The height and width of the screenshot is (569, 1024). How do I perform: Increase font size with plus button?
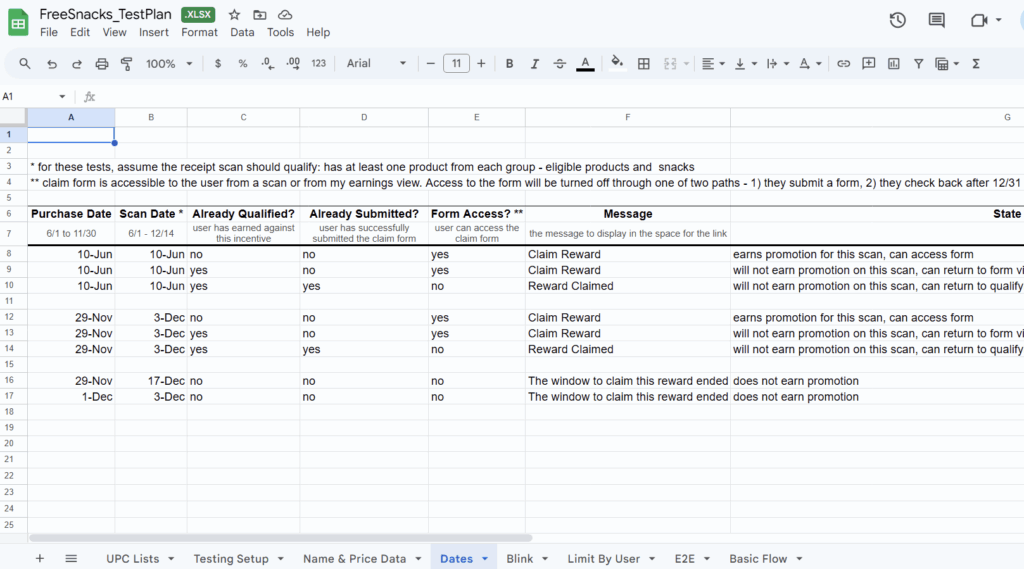pyautogui.click(x=481, y=64)
